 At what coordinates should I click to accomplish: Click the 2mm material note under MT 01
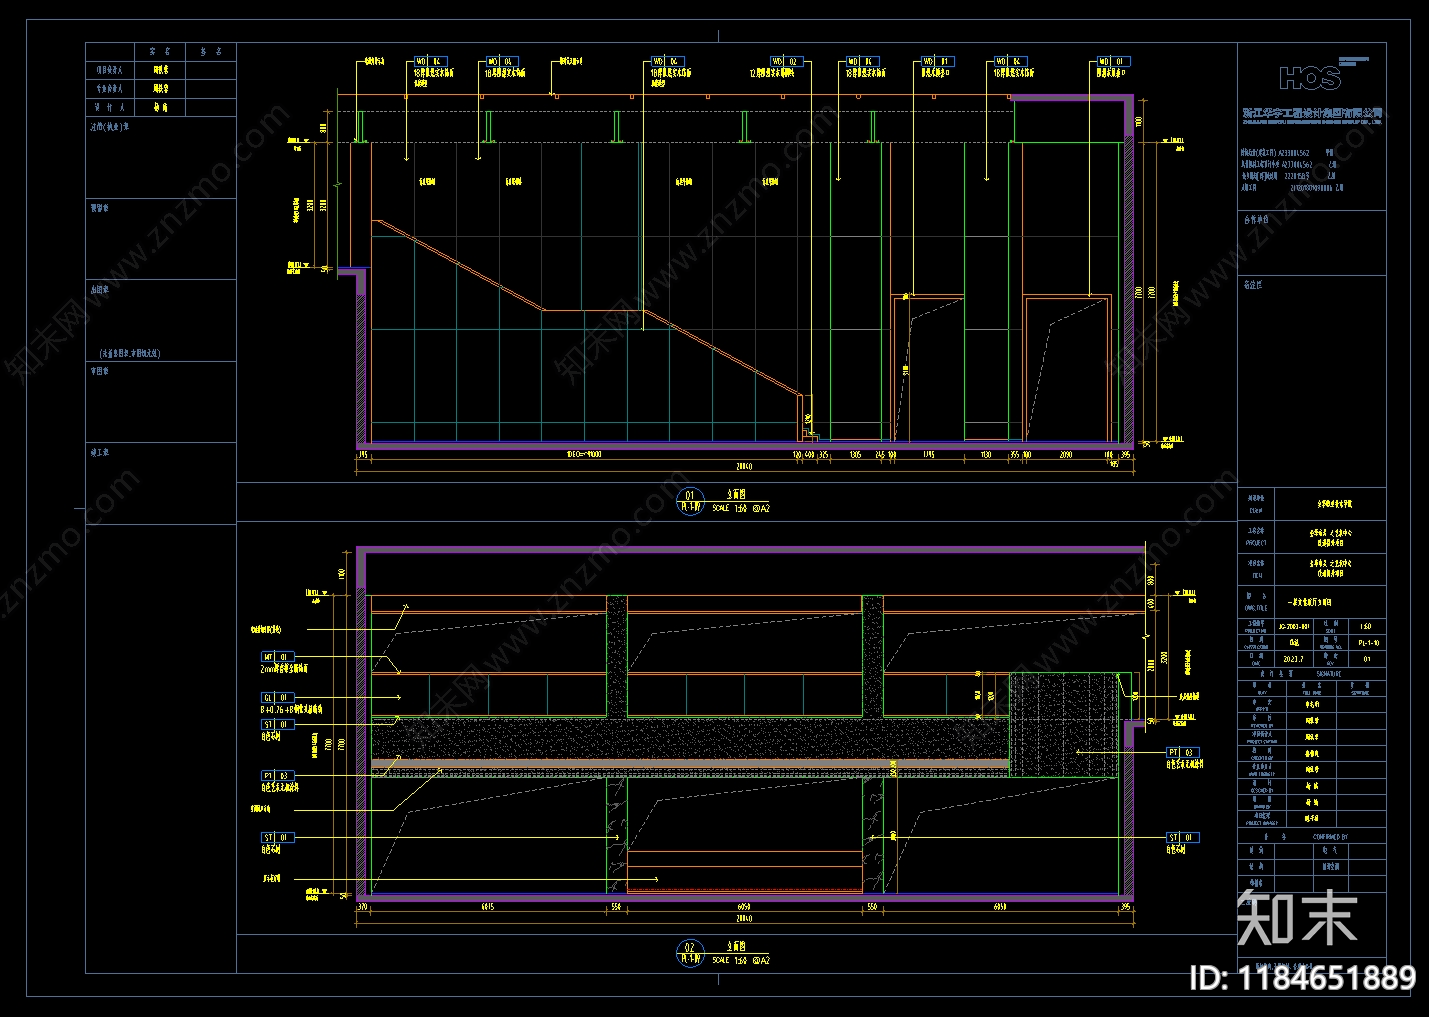284,669
